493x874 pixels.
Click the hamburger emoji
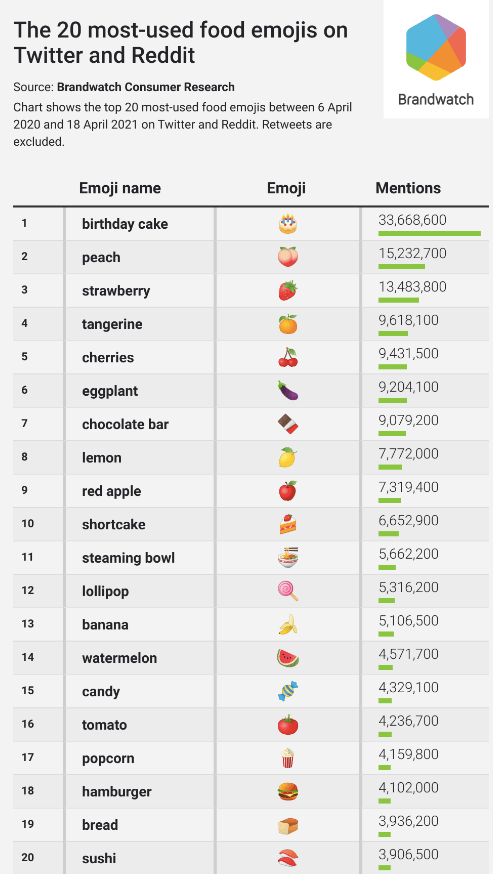tap(288, 792)
